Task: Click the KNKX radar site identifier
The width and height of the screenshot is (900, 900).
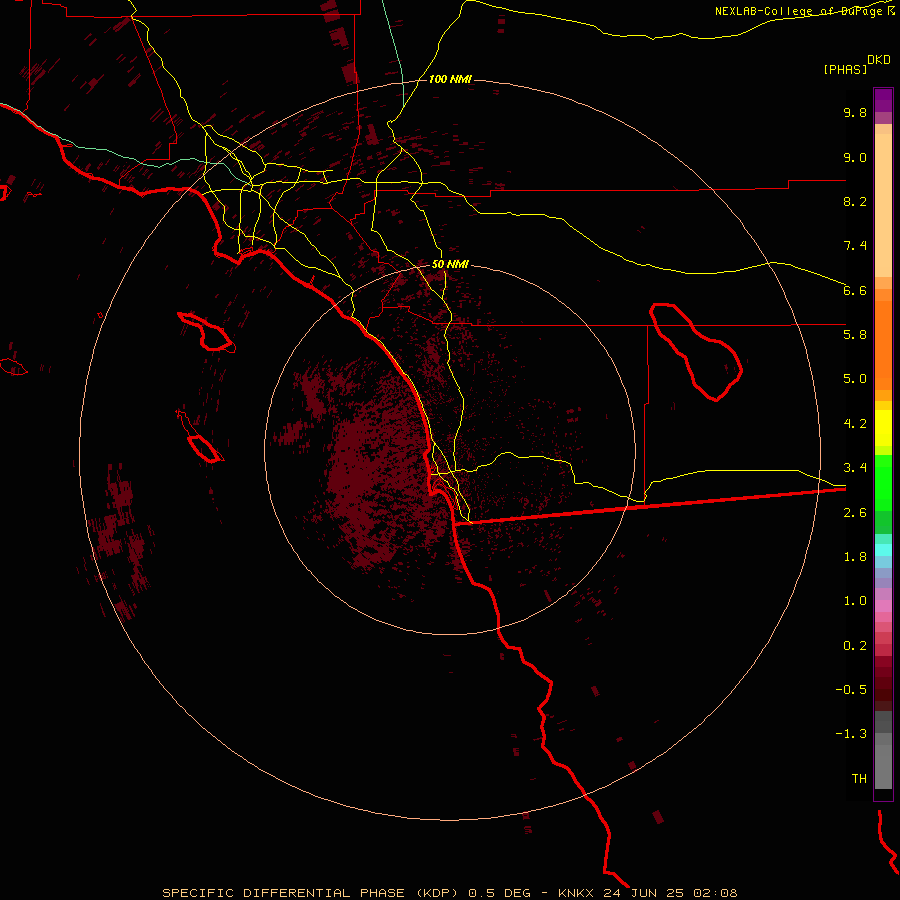Action: point(577,893)
